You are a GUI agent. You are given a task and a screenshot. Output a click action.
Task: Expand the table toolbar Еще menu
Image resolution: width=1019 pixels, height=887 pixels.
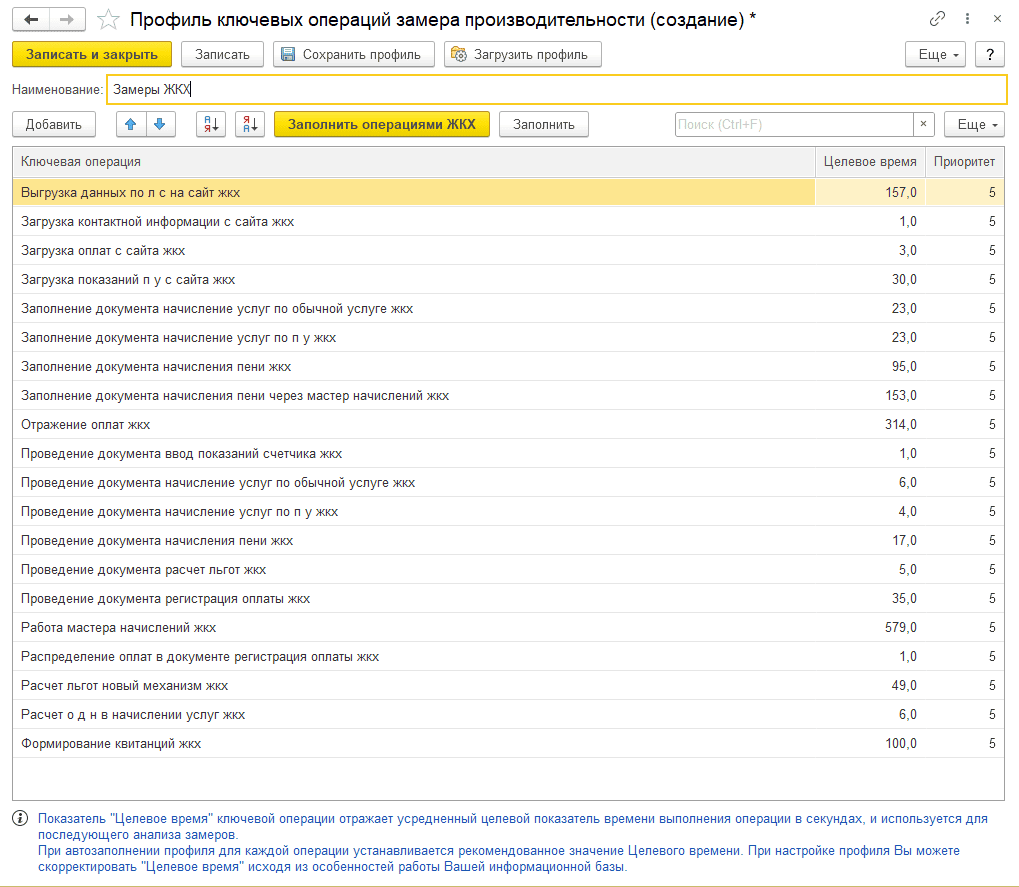[974, 124]
